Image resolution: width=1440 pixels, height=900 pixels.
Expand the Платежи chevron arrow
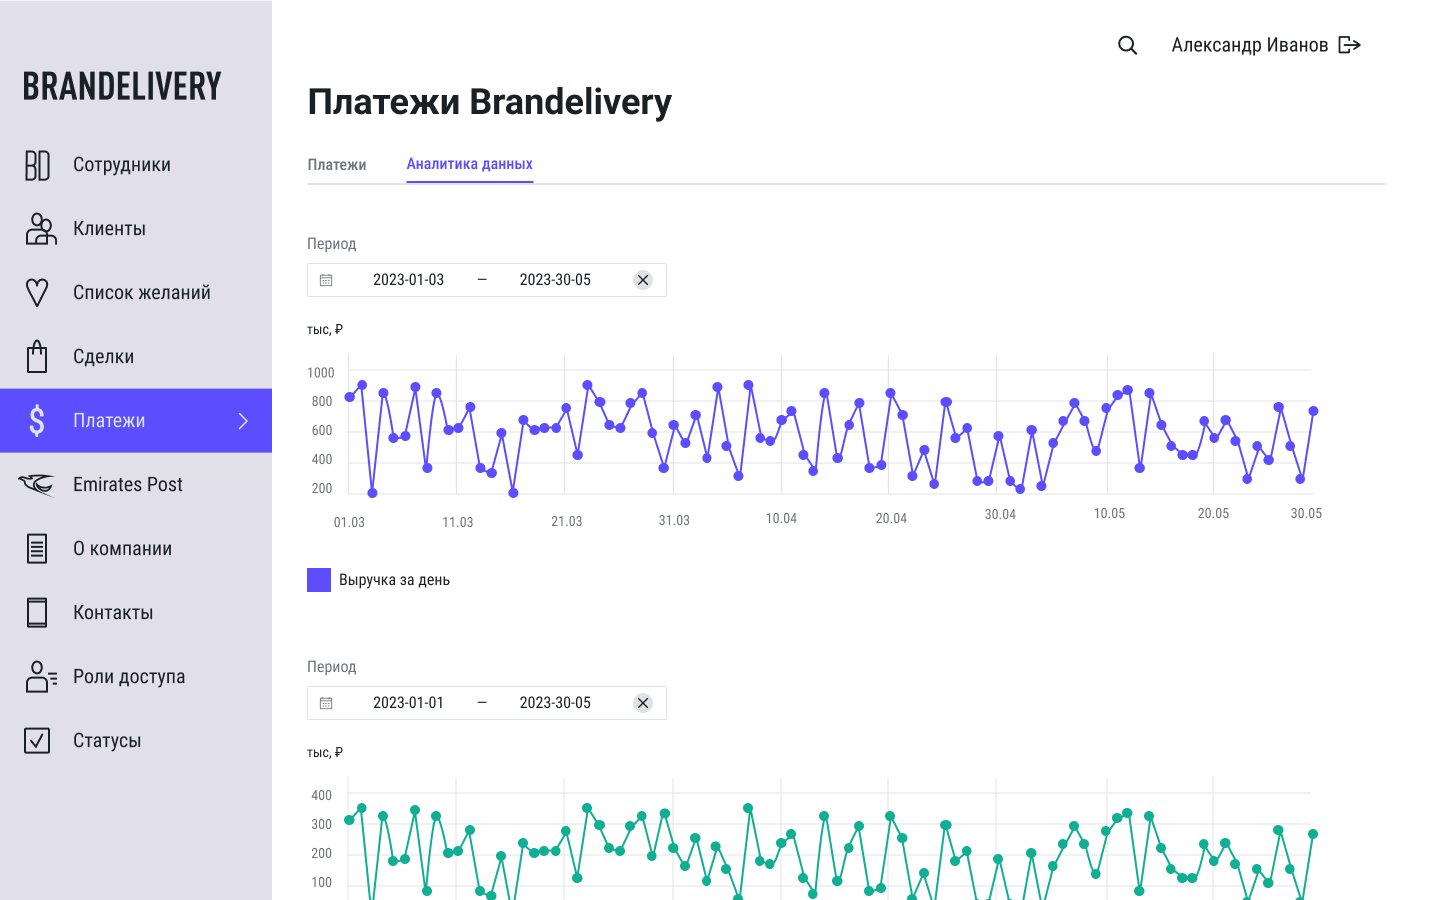click(x=243, y=421)
